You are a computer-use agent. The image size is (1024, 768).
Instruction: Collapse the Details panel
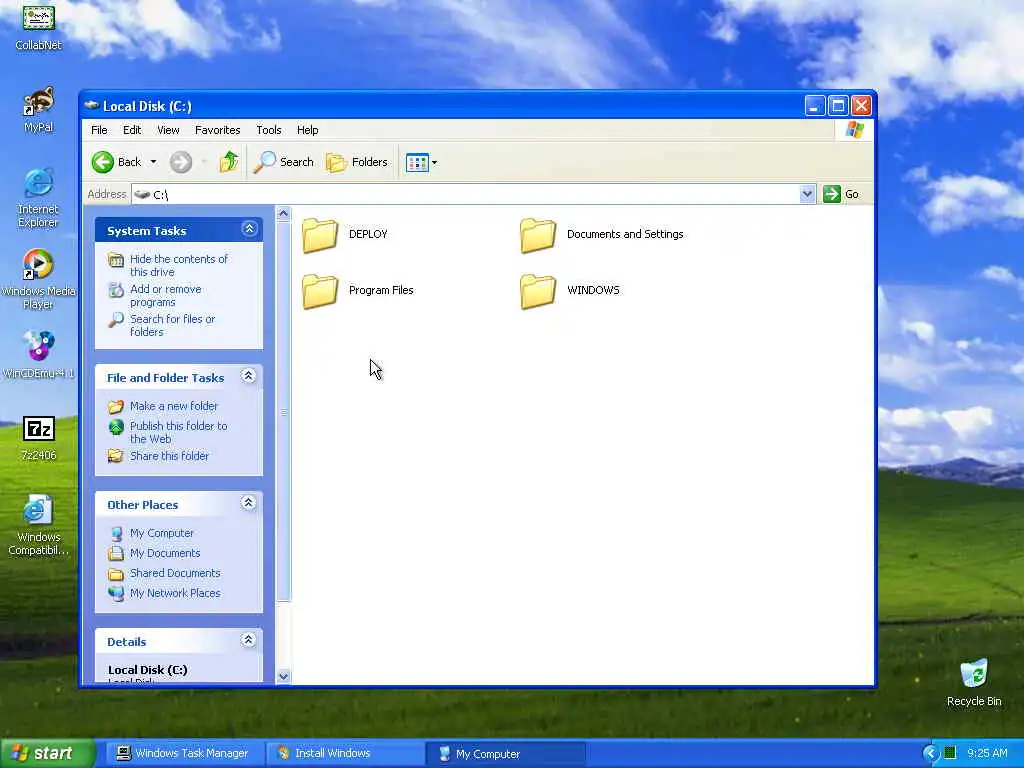pyautogui.click(x=248, y=640)
